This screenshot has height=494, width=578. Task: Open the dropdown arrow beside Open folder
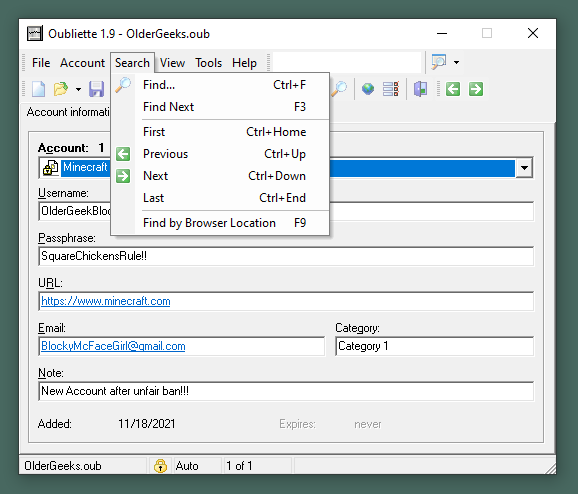pos(78,89)
